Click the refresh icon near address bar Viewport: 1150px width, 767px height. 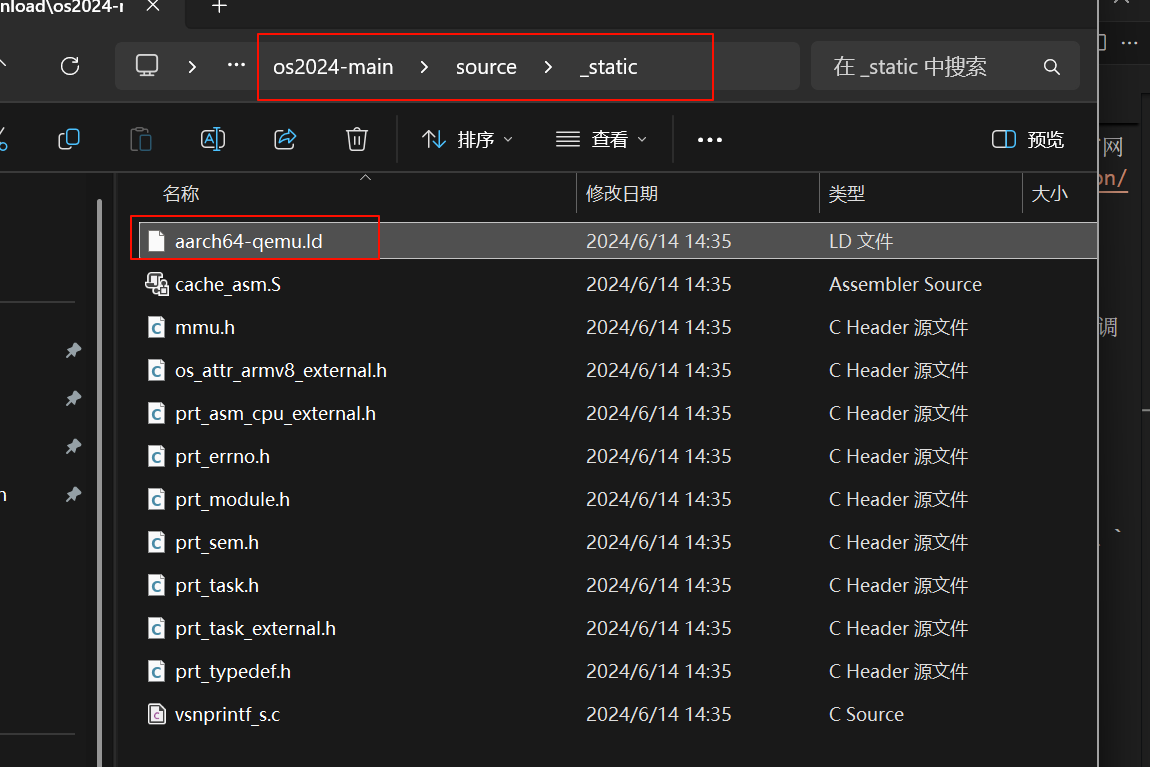pyautogui.click(x=69, y=65)
